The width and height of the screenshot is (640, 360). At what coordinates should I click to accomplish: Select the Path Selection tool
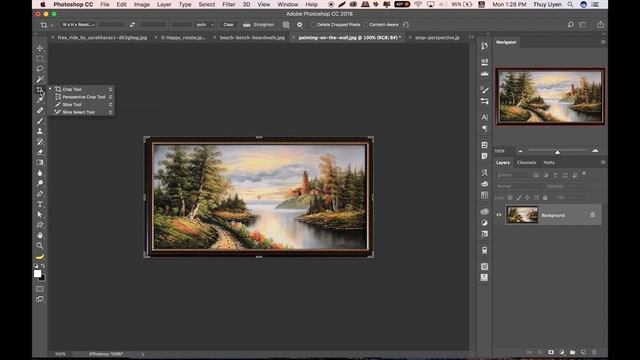pos(40,214)
